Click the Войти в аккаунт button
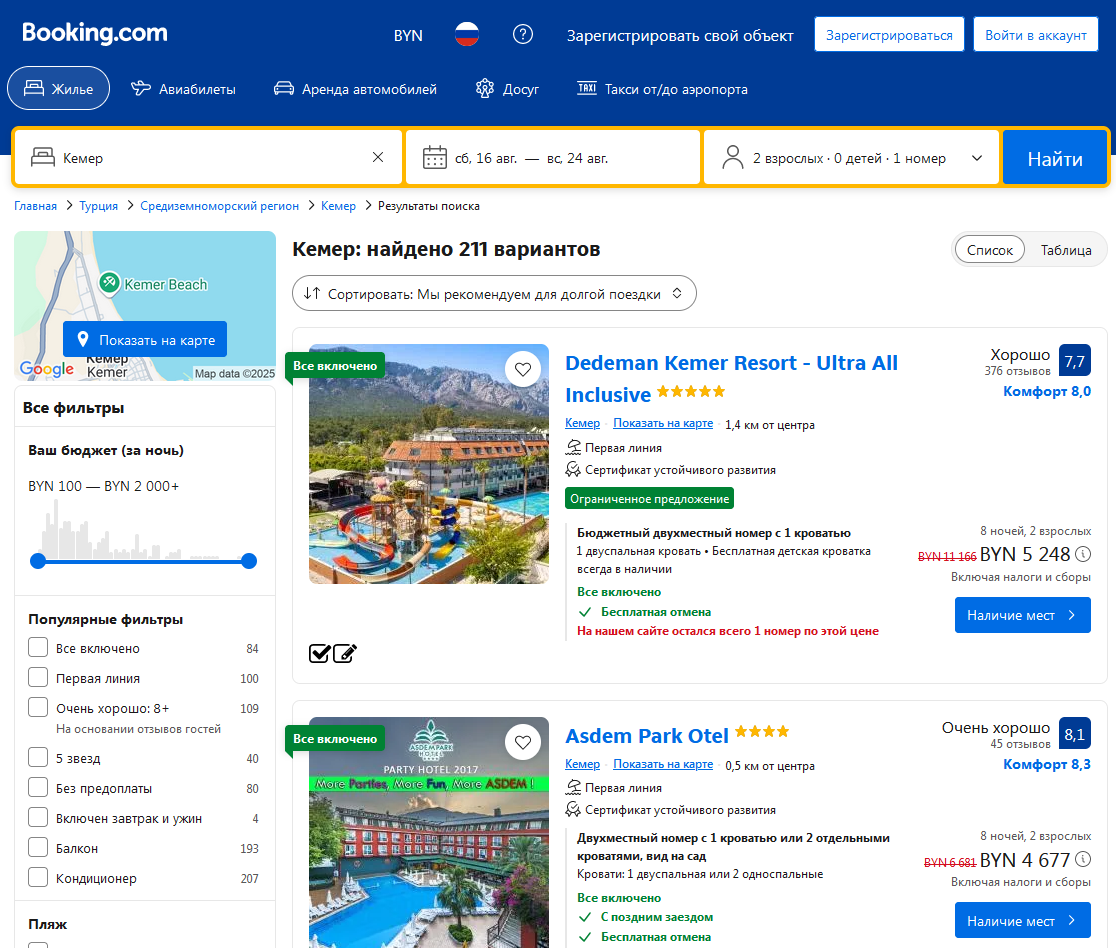 [x=1036, y=35]
